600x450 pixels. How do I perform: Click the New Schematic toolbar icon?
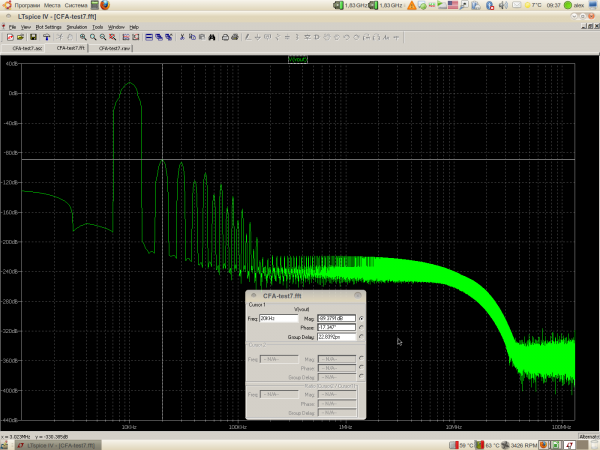[10, 37]
